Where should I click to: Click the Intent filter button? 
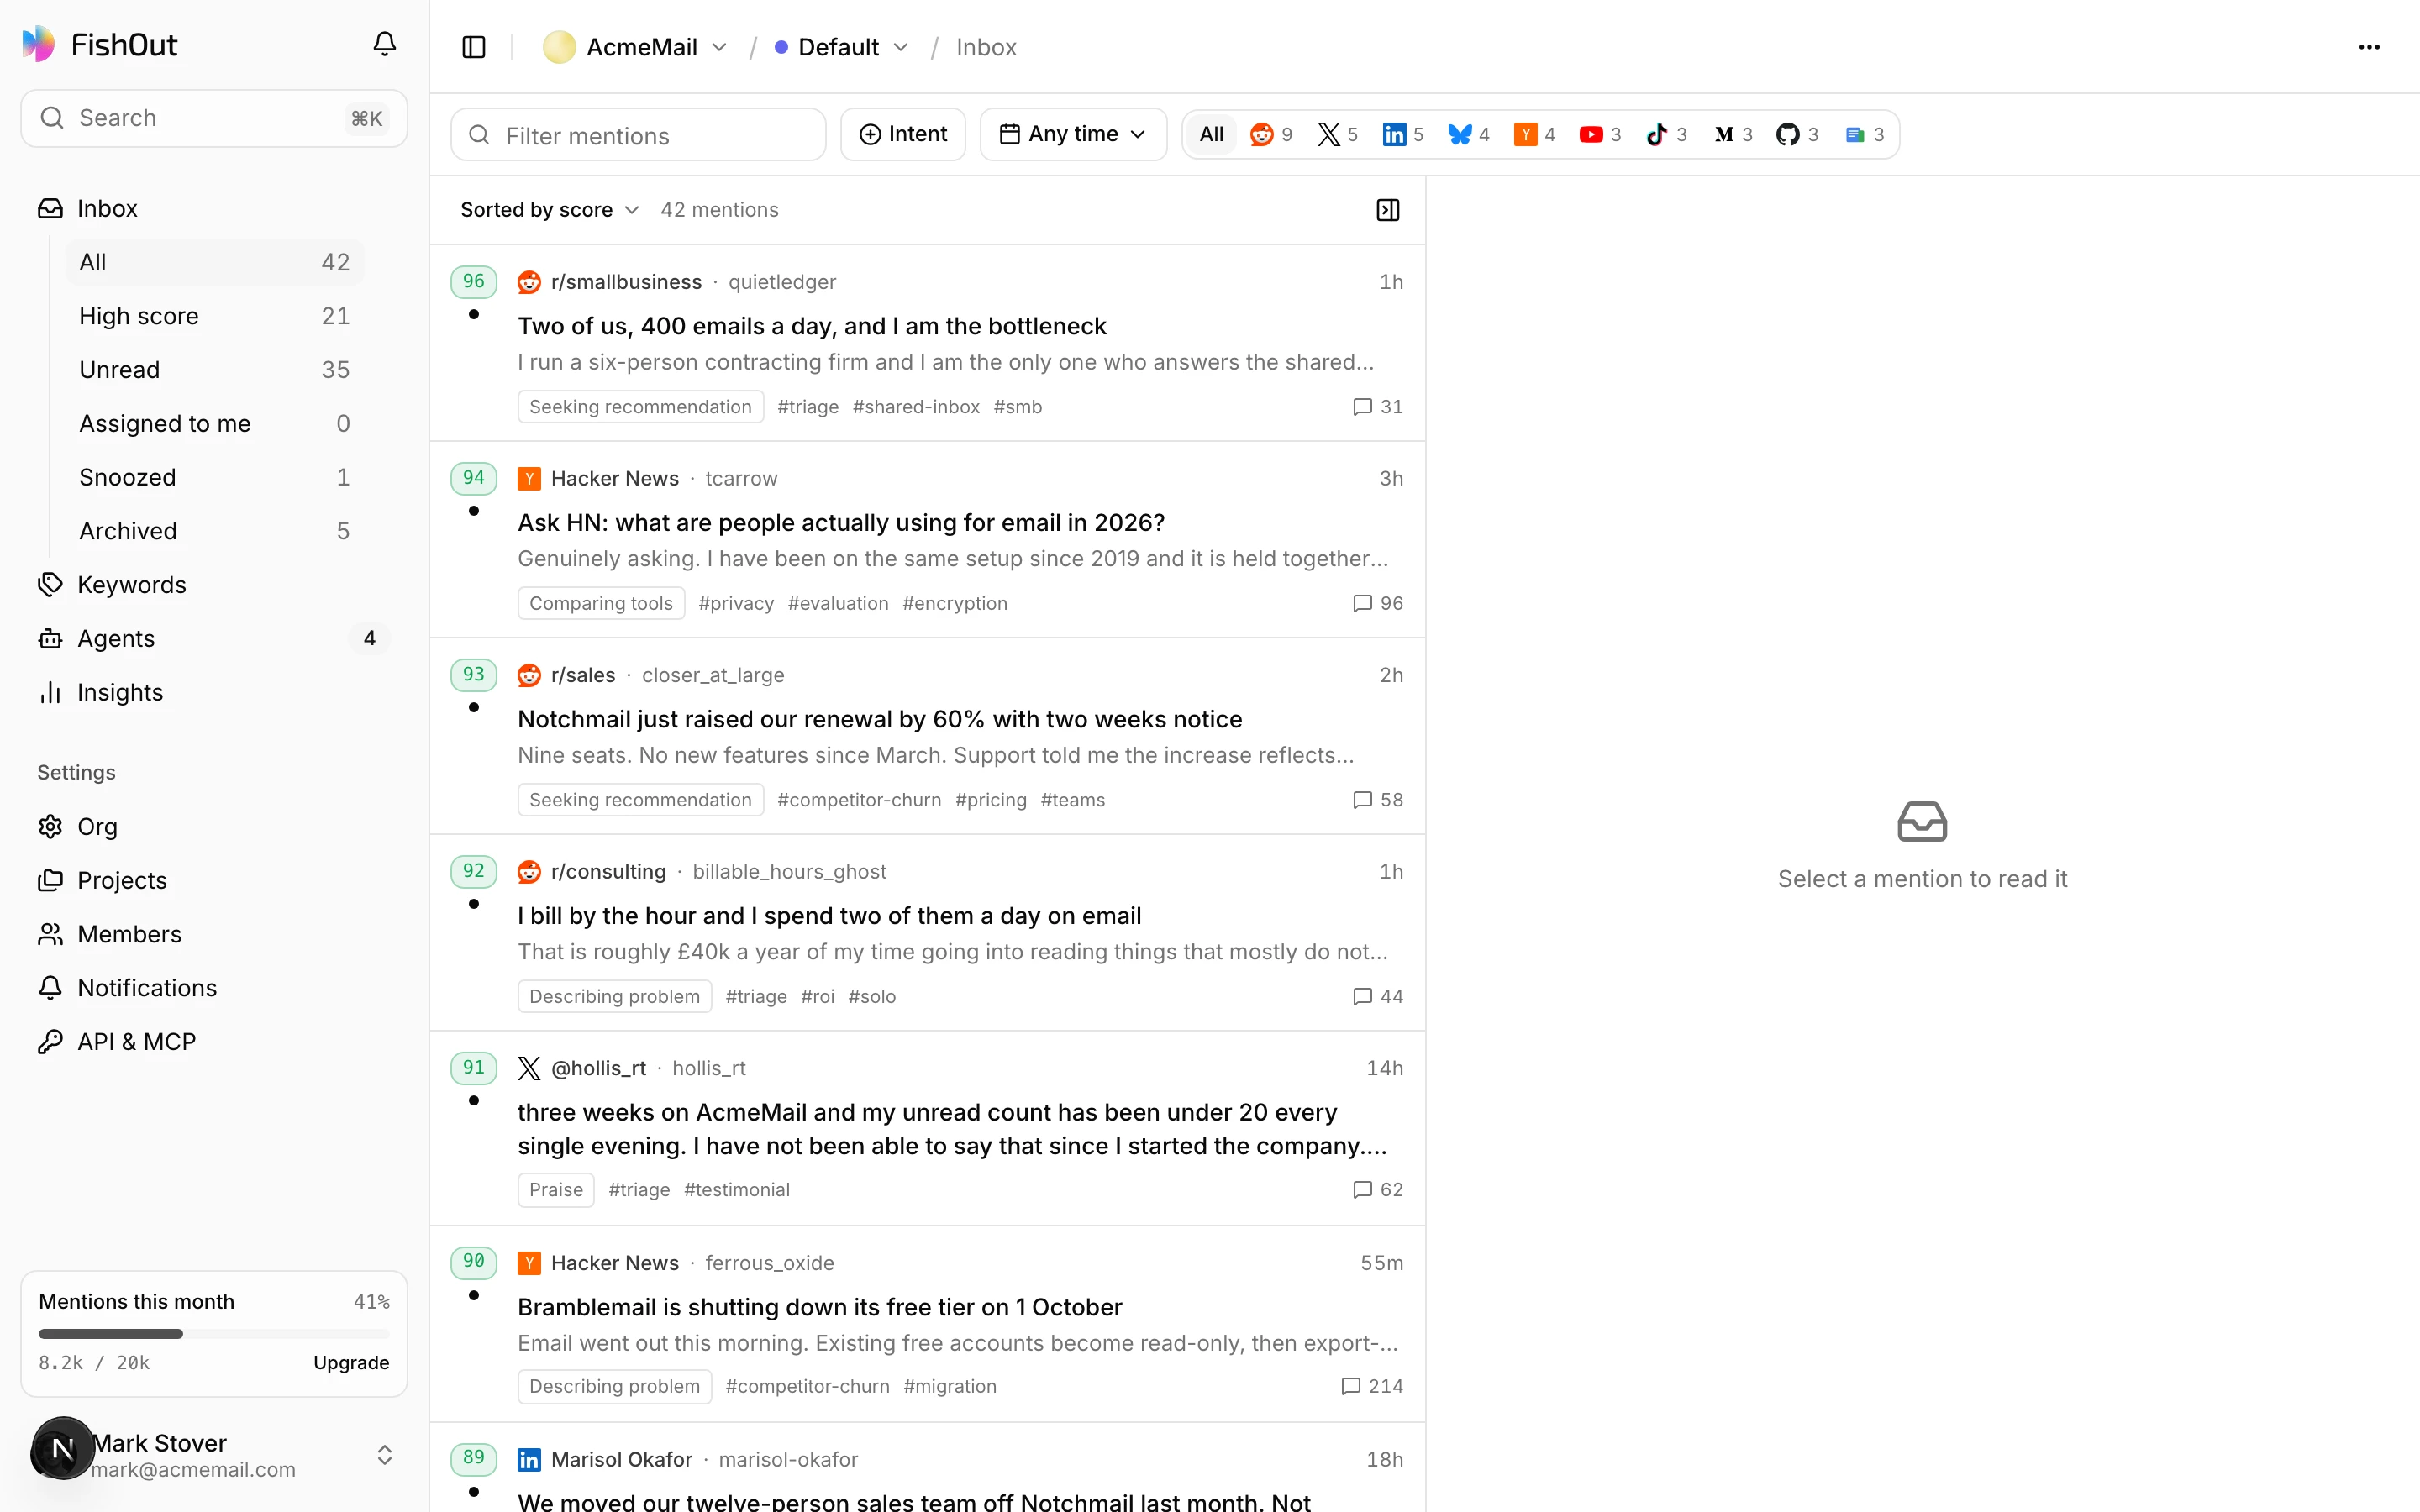pyautogui.click(x=903, y=134)
